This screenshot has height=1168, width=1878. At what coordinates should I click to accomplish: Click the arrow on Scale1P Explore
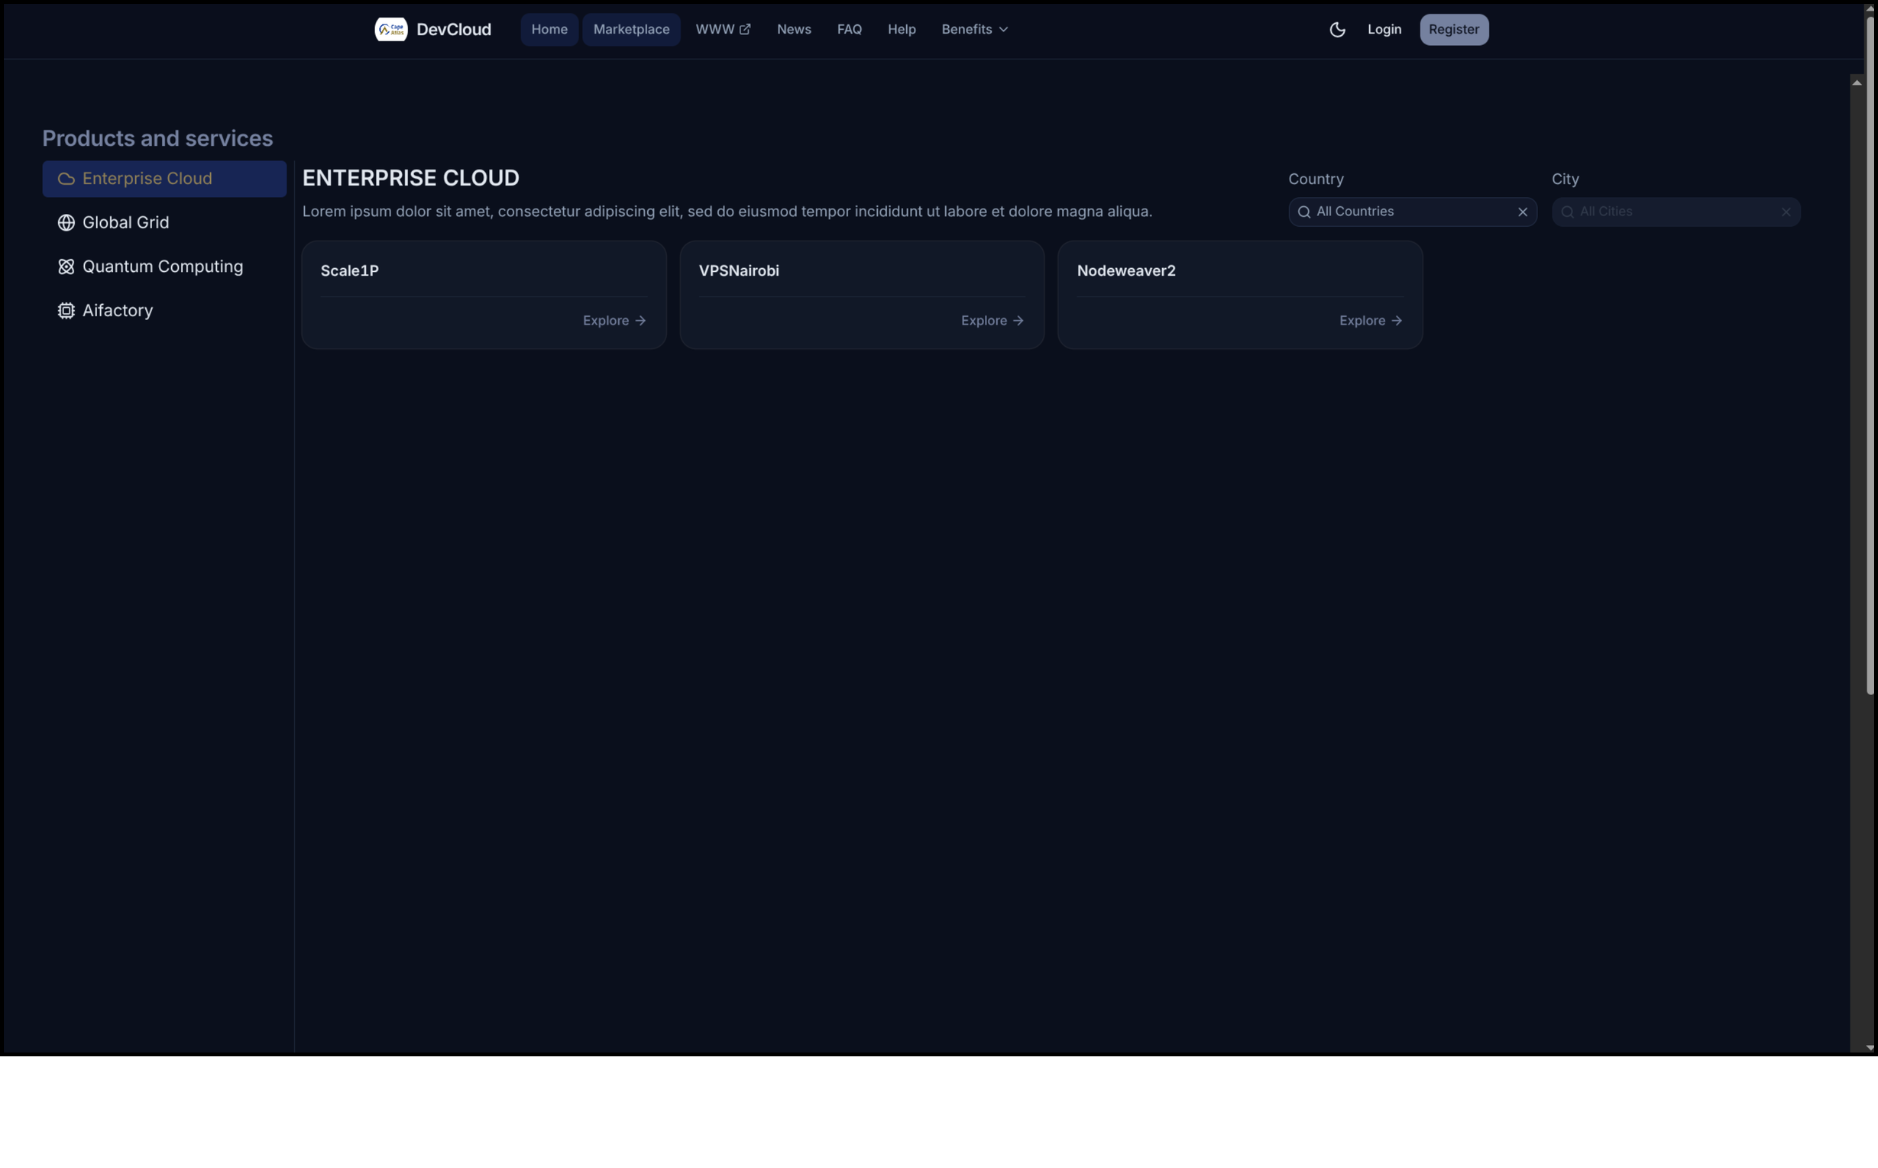click(640, 321)
